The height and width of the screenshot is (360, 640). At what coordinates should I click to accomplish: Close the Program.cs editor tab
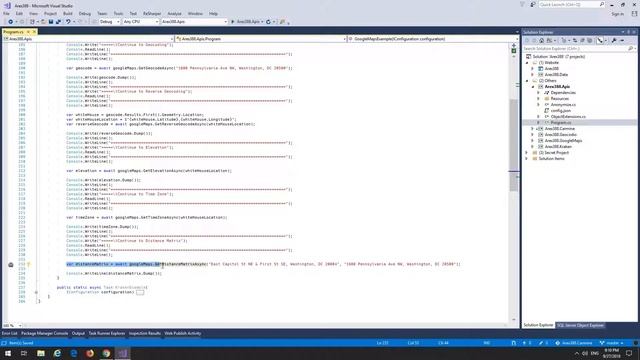pos(34,32)
